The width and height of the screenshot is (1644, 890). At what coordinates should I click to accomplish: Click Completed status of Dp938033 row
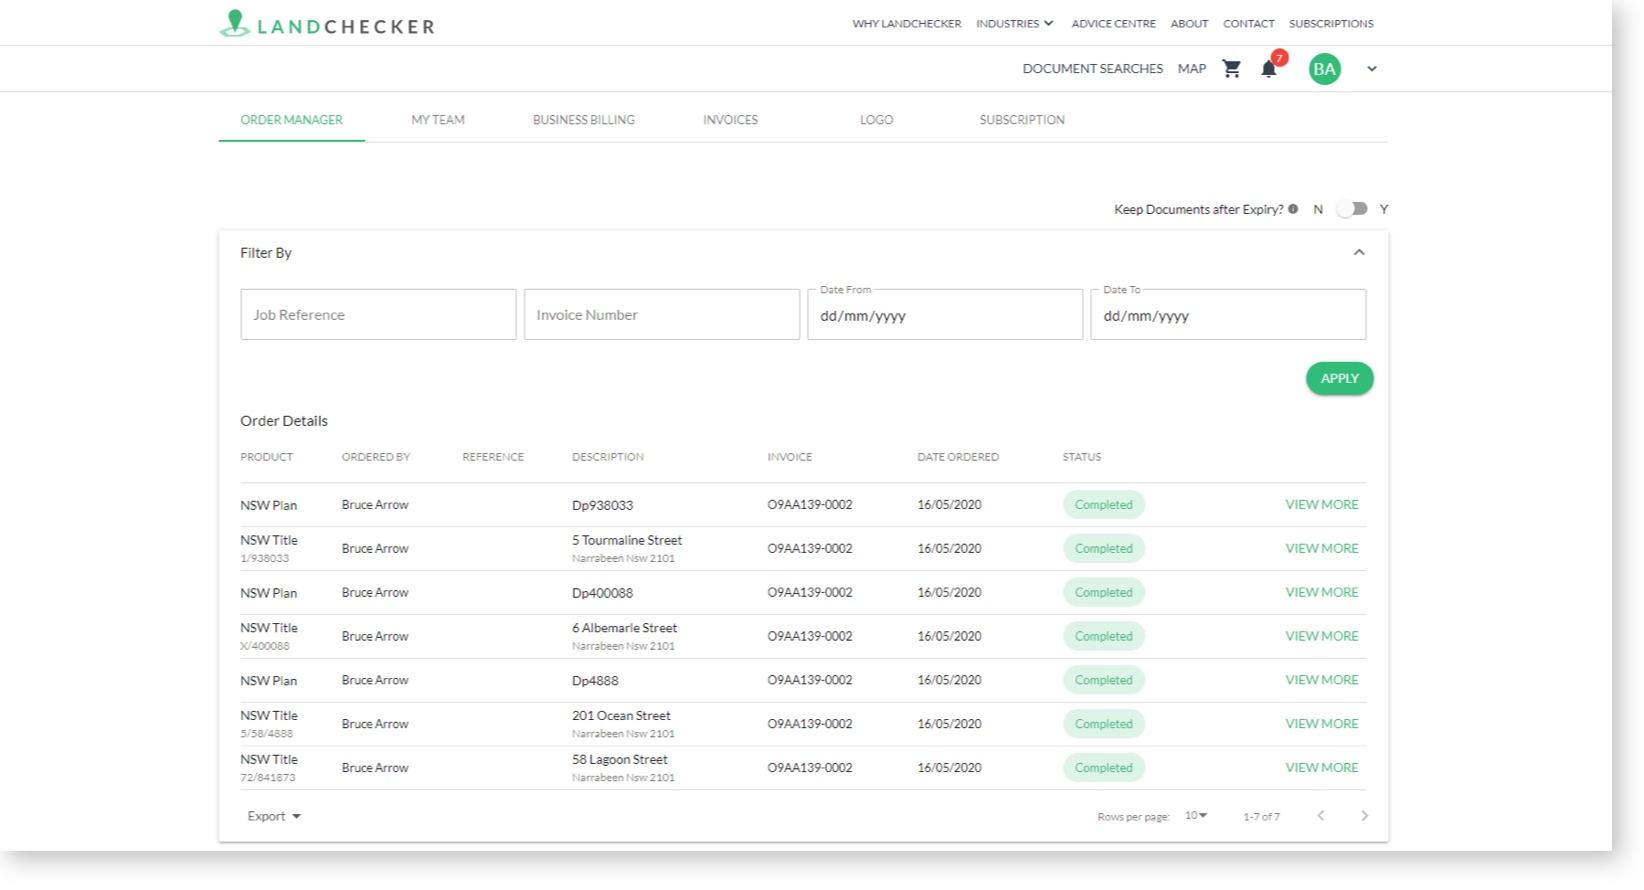pos(1104,505)
